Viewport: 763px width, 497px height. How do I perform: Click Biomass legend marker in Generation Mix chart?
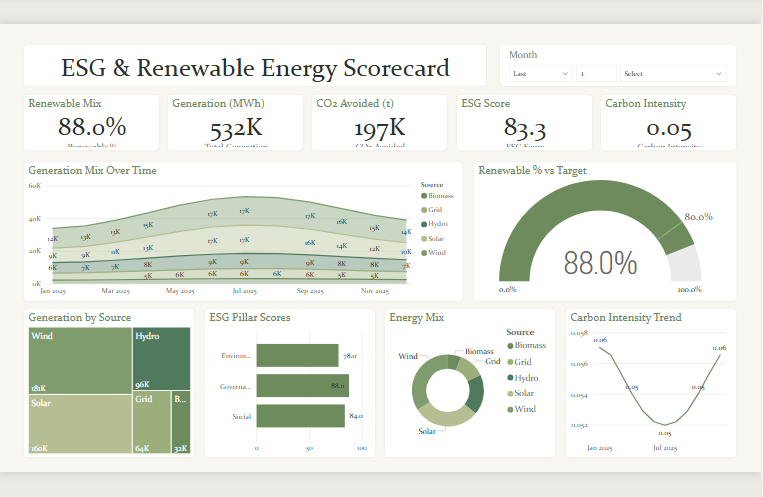[x=424, y=196]
